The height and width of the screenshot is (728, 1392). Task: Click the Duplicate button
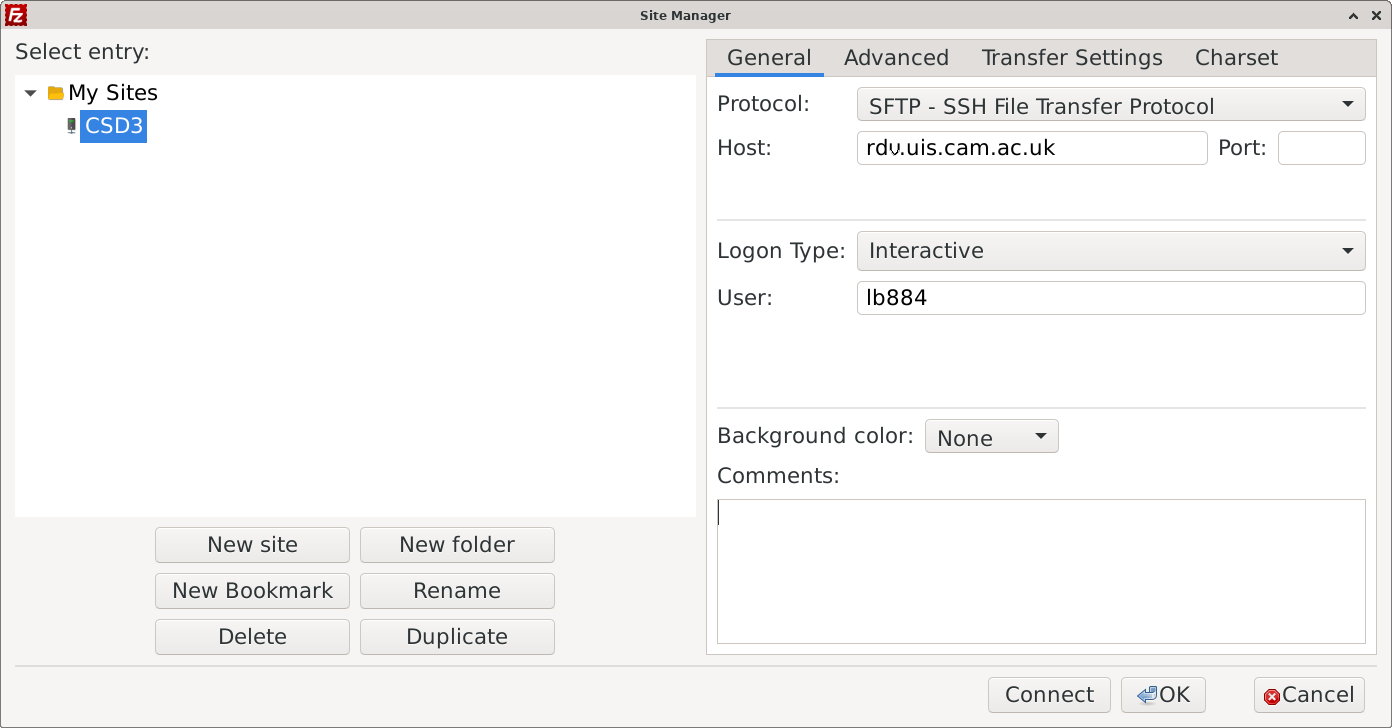pyautogui.click(x=457, y=637)
